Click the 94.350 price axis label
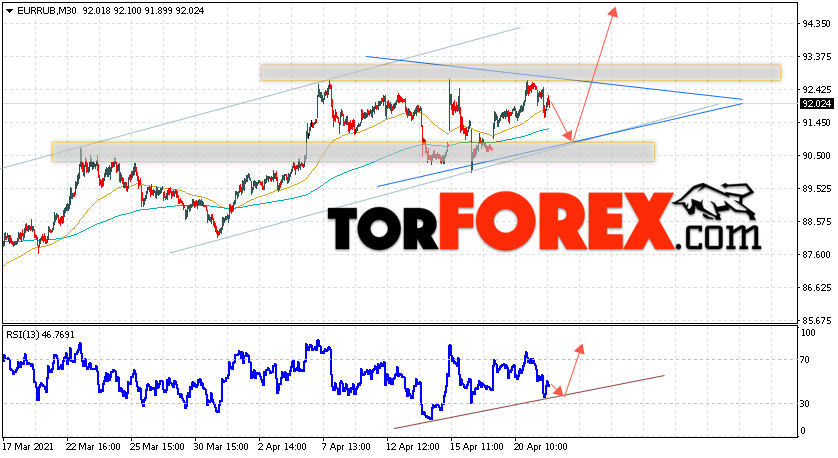Viewport: 838px width, 458px height. click(x=816, y=24)
